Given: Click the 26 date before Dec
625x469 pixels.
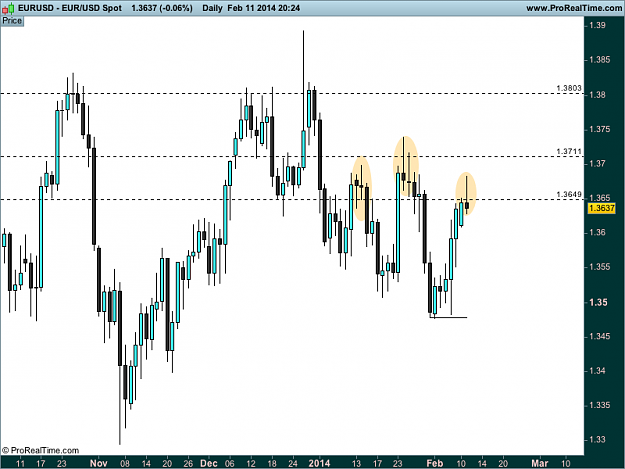Looking at the screenshot, I should (x=188, y=463).
